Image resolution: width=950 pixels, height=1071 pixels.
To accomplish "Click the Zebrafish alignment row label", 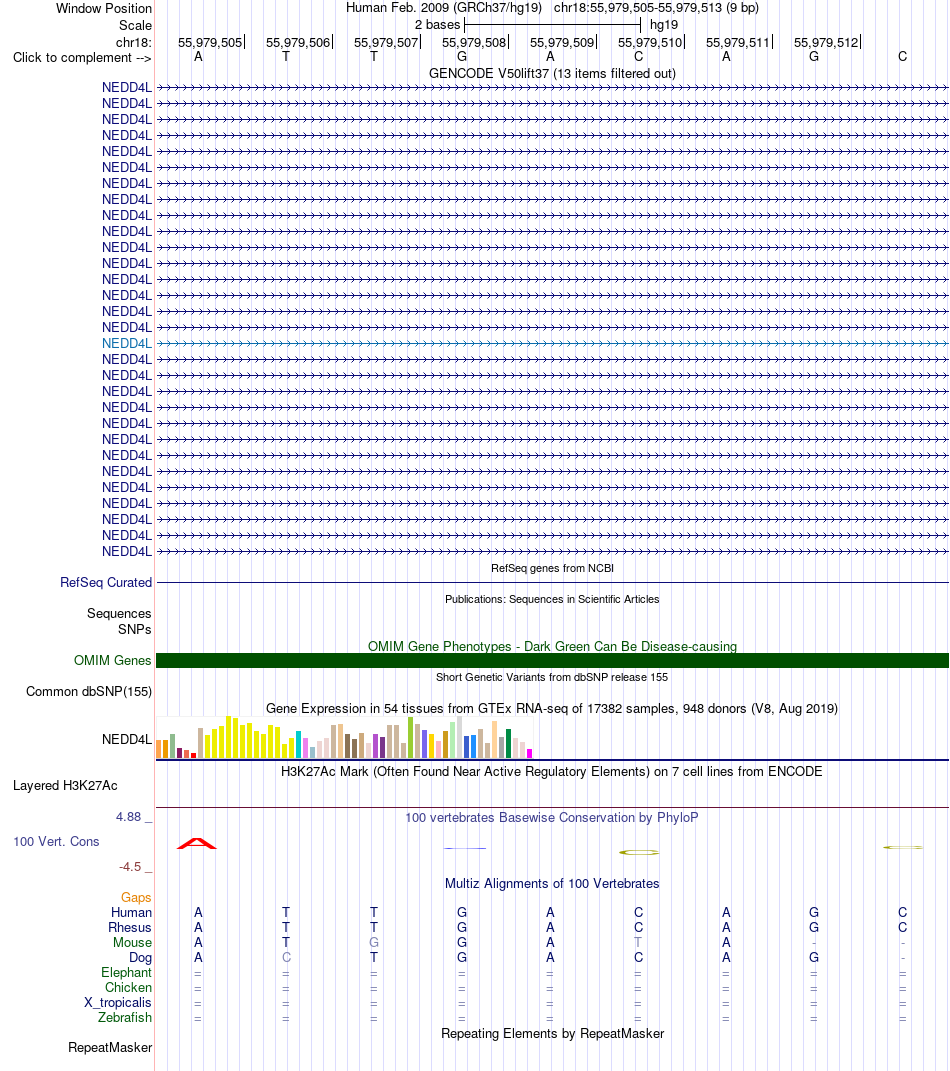I will coord(124,1018).
